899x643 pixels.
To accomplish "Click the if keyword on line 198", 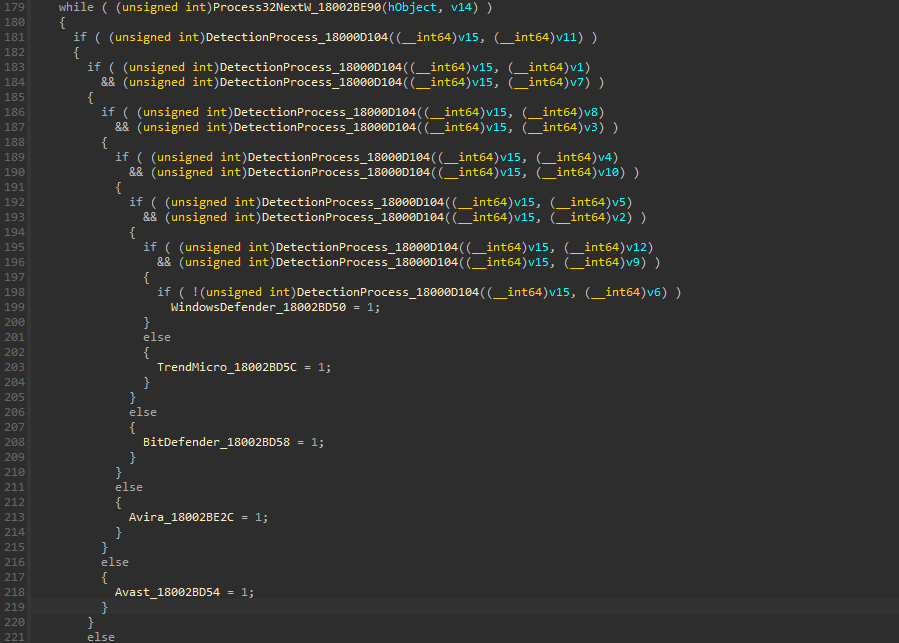I will (x=164, y=293).
